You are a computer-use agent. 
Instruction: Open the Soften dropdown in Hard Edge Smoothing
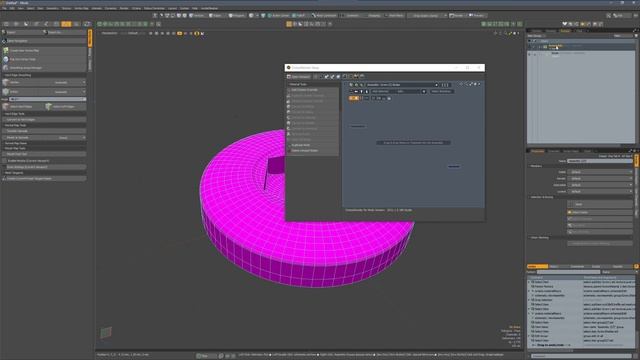[x=44, y=92]
